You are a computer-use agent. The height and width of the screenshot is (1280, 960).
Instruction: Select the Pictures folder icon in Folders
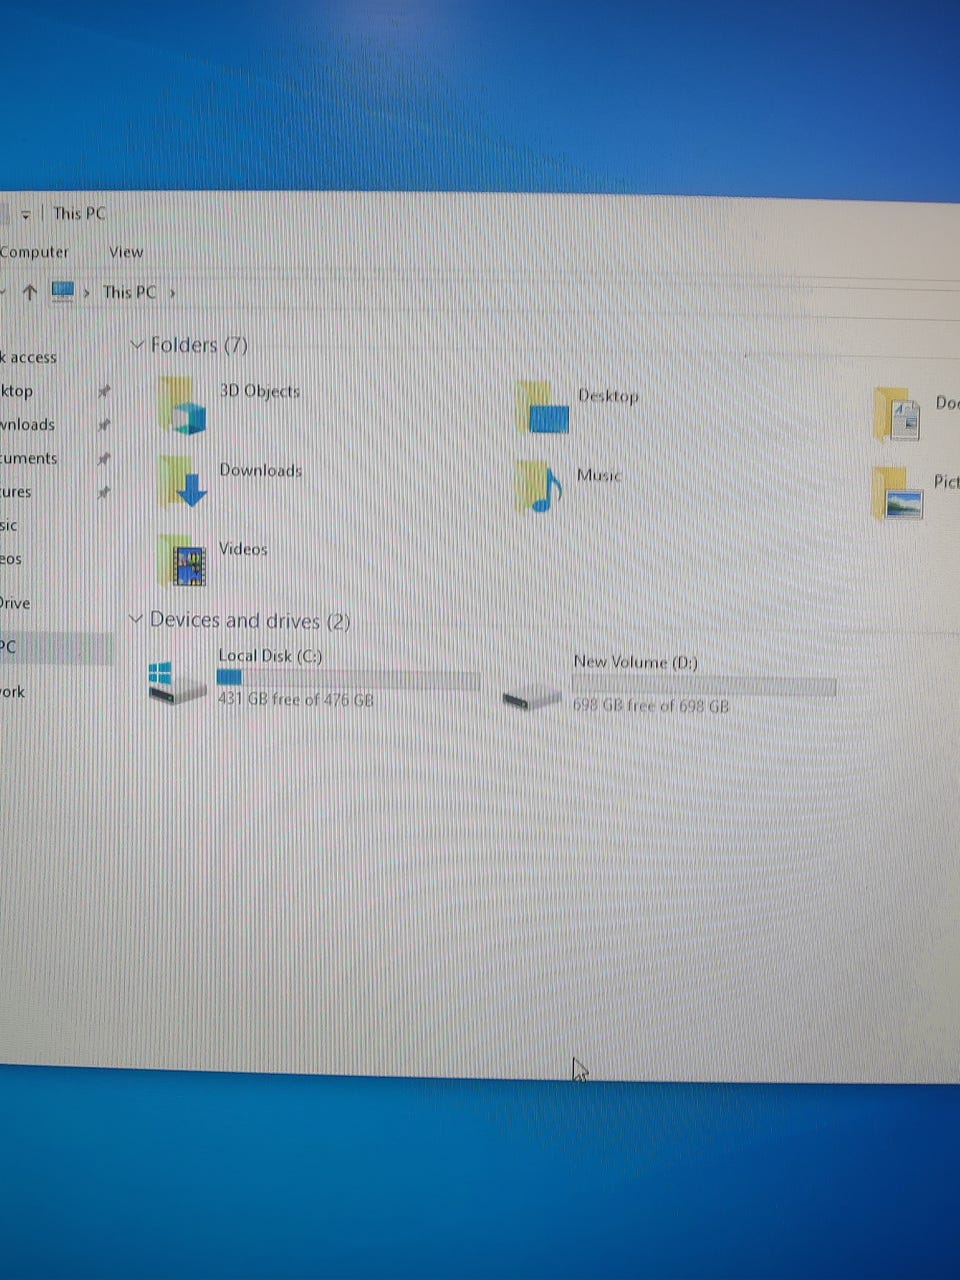point(897,493)
